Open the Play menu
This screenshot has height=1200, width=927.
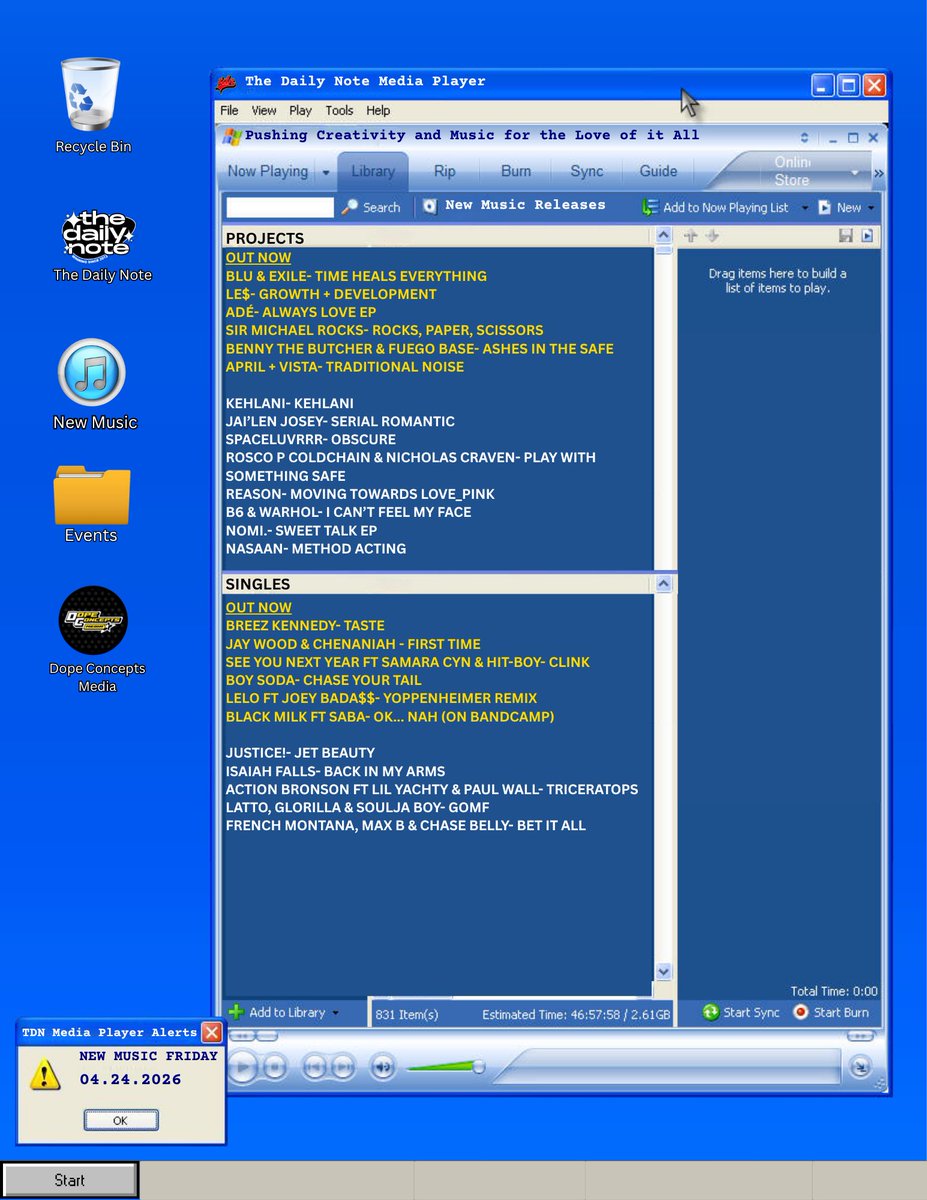[300, 111]
